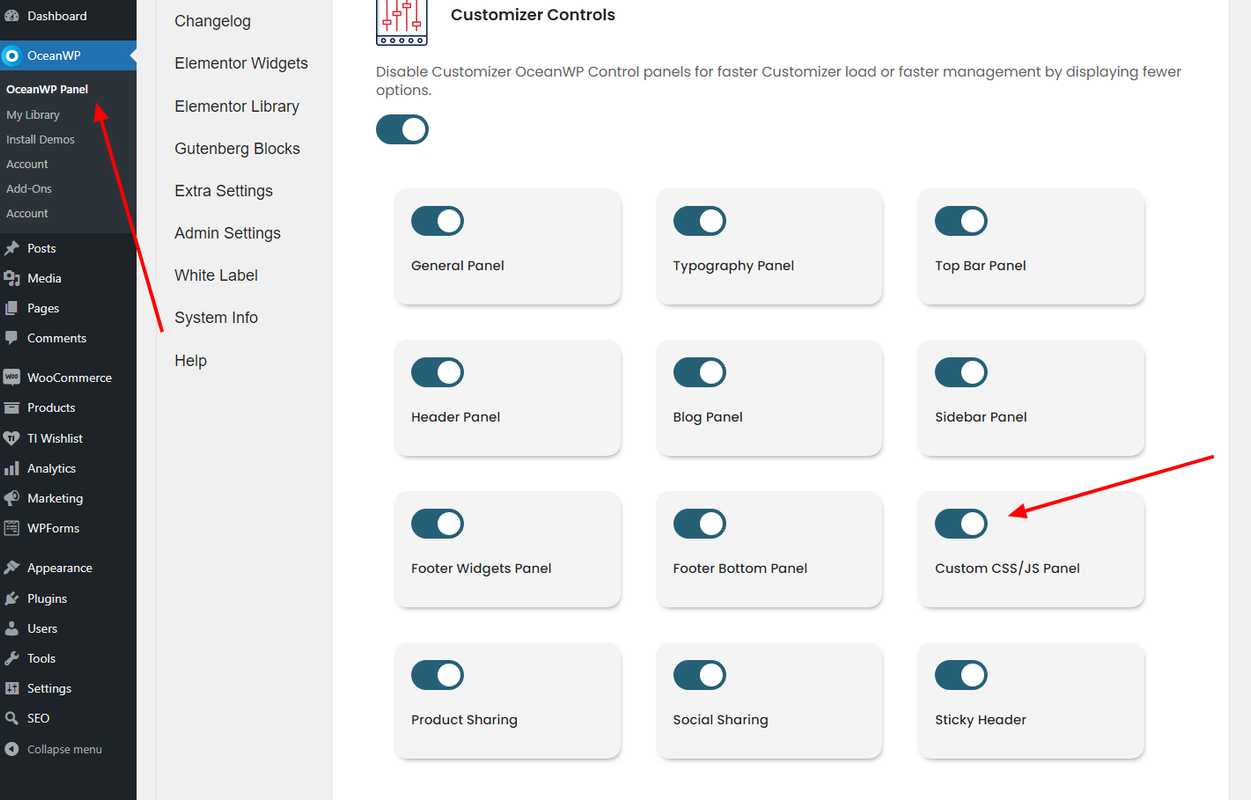Image resolution: width=1251 pixels, height=800 pixels.
Task: Go to the Admin Settings tab
Action: (228, 233)
